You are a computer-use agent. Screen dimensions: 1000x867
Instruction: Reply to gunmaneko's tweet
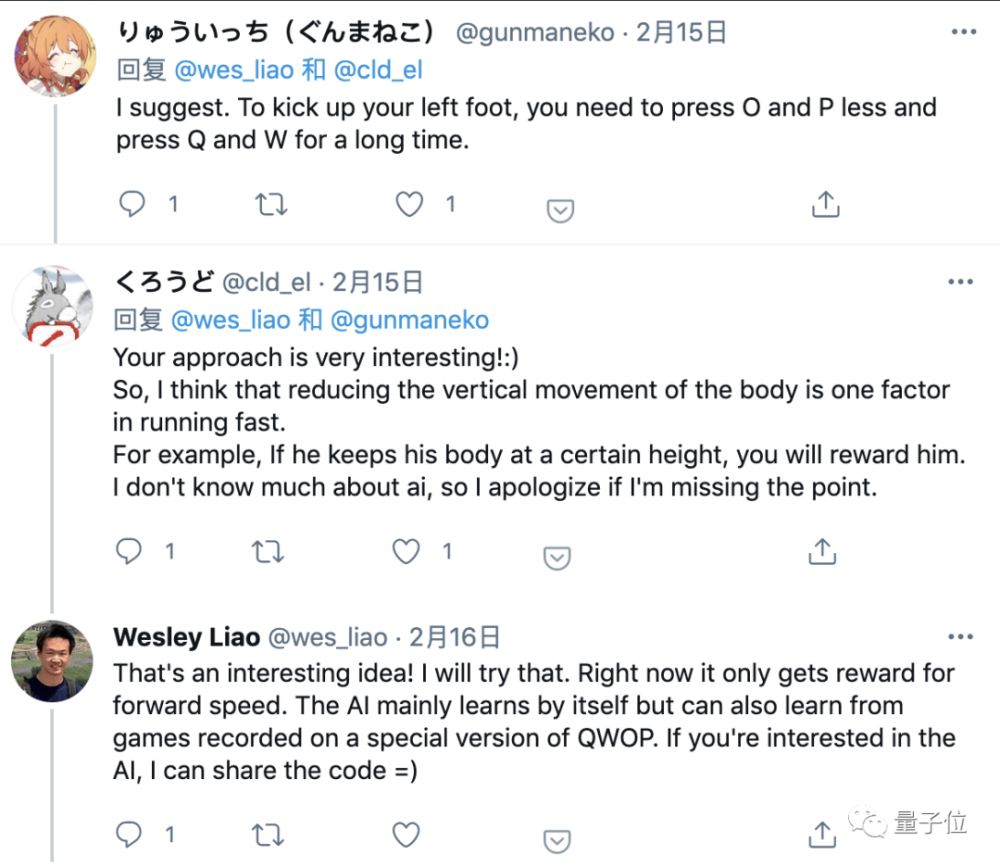132,204
